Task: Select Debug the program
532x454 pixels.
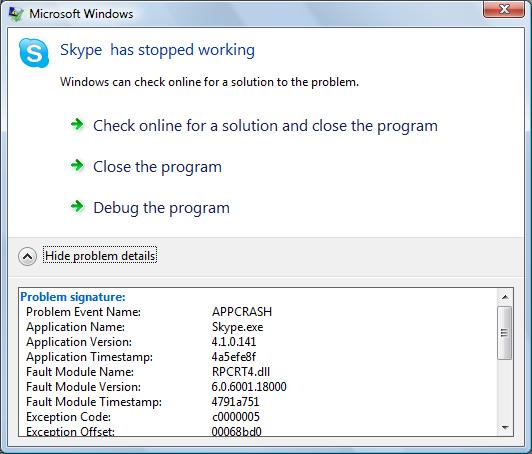Action: [162, 208]
